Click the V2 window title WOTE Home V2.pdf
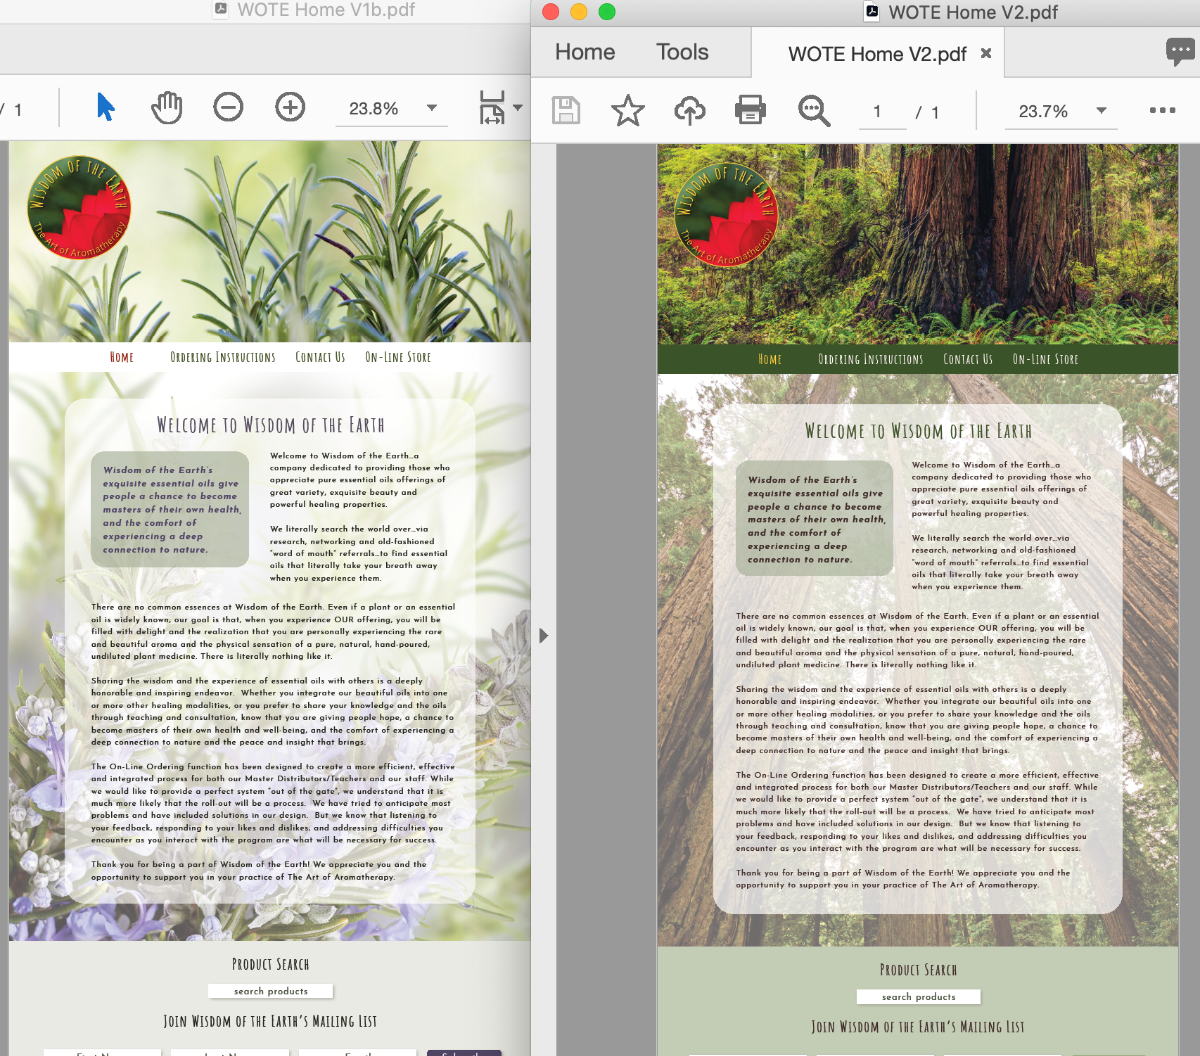The width and height of the screenshot is (1200, 1056). pyautogui.click(x=973, y=12)
